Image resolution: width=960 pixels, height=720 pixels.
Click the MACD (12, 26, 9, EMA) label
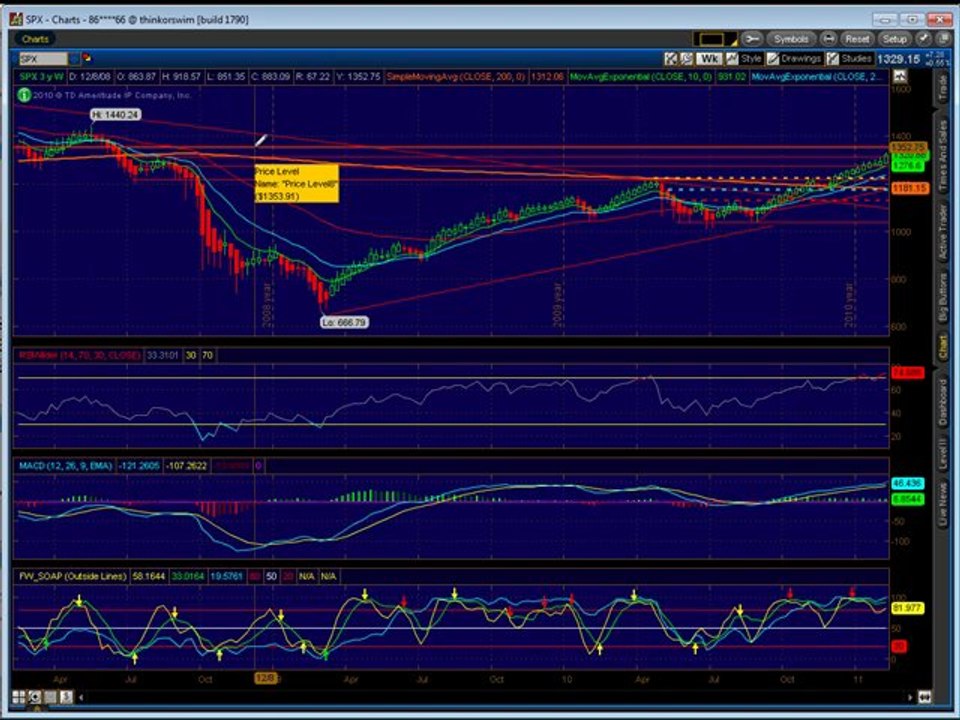(66, 466)
